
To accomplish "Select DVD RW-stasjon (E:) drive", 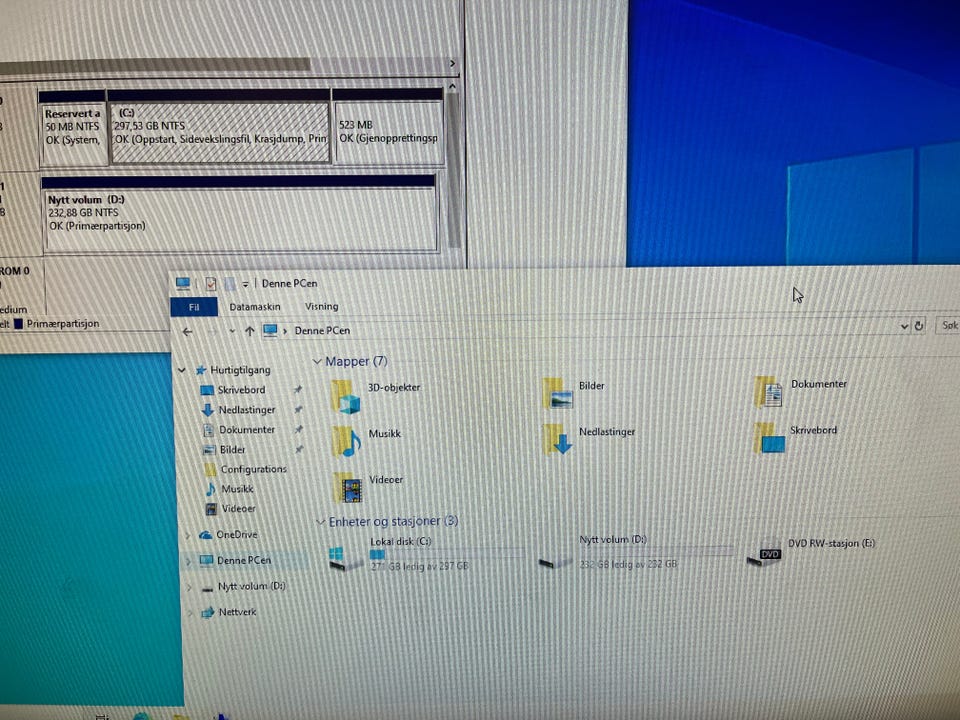I will coord(811,551).
